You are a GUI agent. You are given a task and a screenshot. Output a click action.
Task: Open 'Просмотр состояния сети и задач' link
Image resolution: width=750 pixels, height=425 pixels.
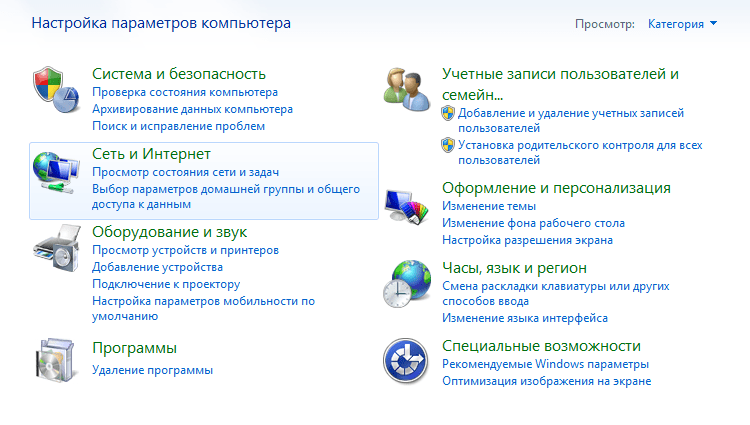click(x=186, y=172)
